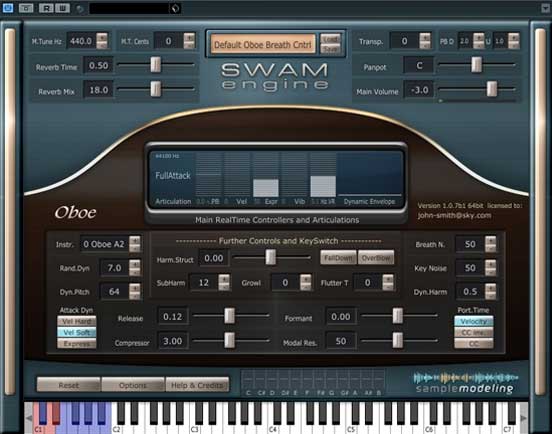Open Help & Credits

(x=197, y=385)
